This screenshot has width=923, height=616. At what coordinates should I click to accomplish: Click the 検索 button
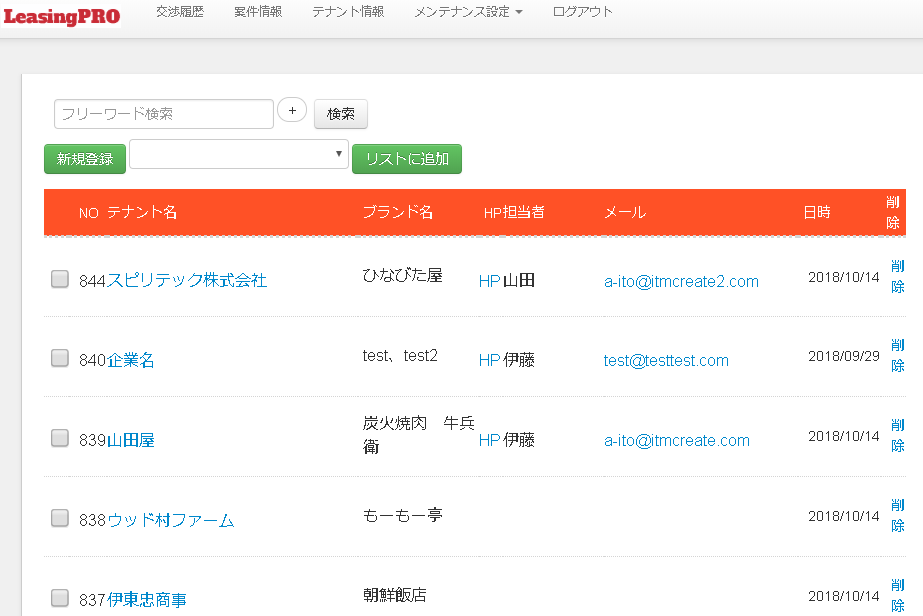coord(341,114)
